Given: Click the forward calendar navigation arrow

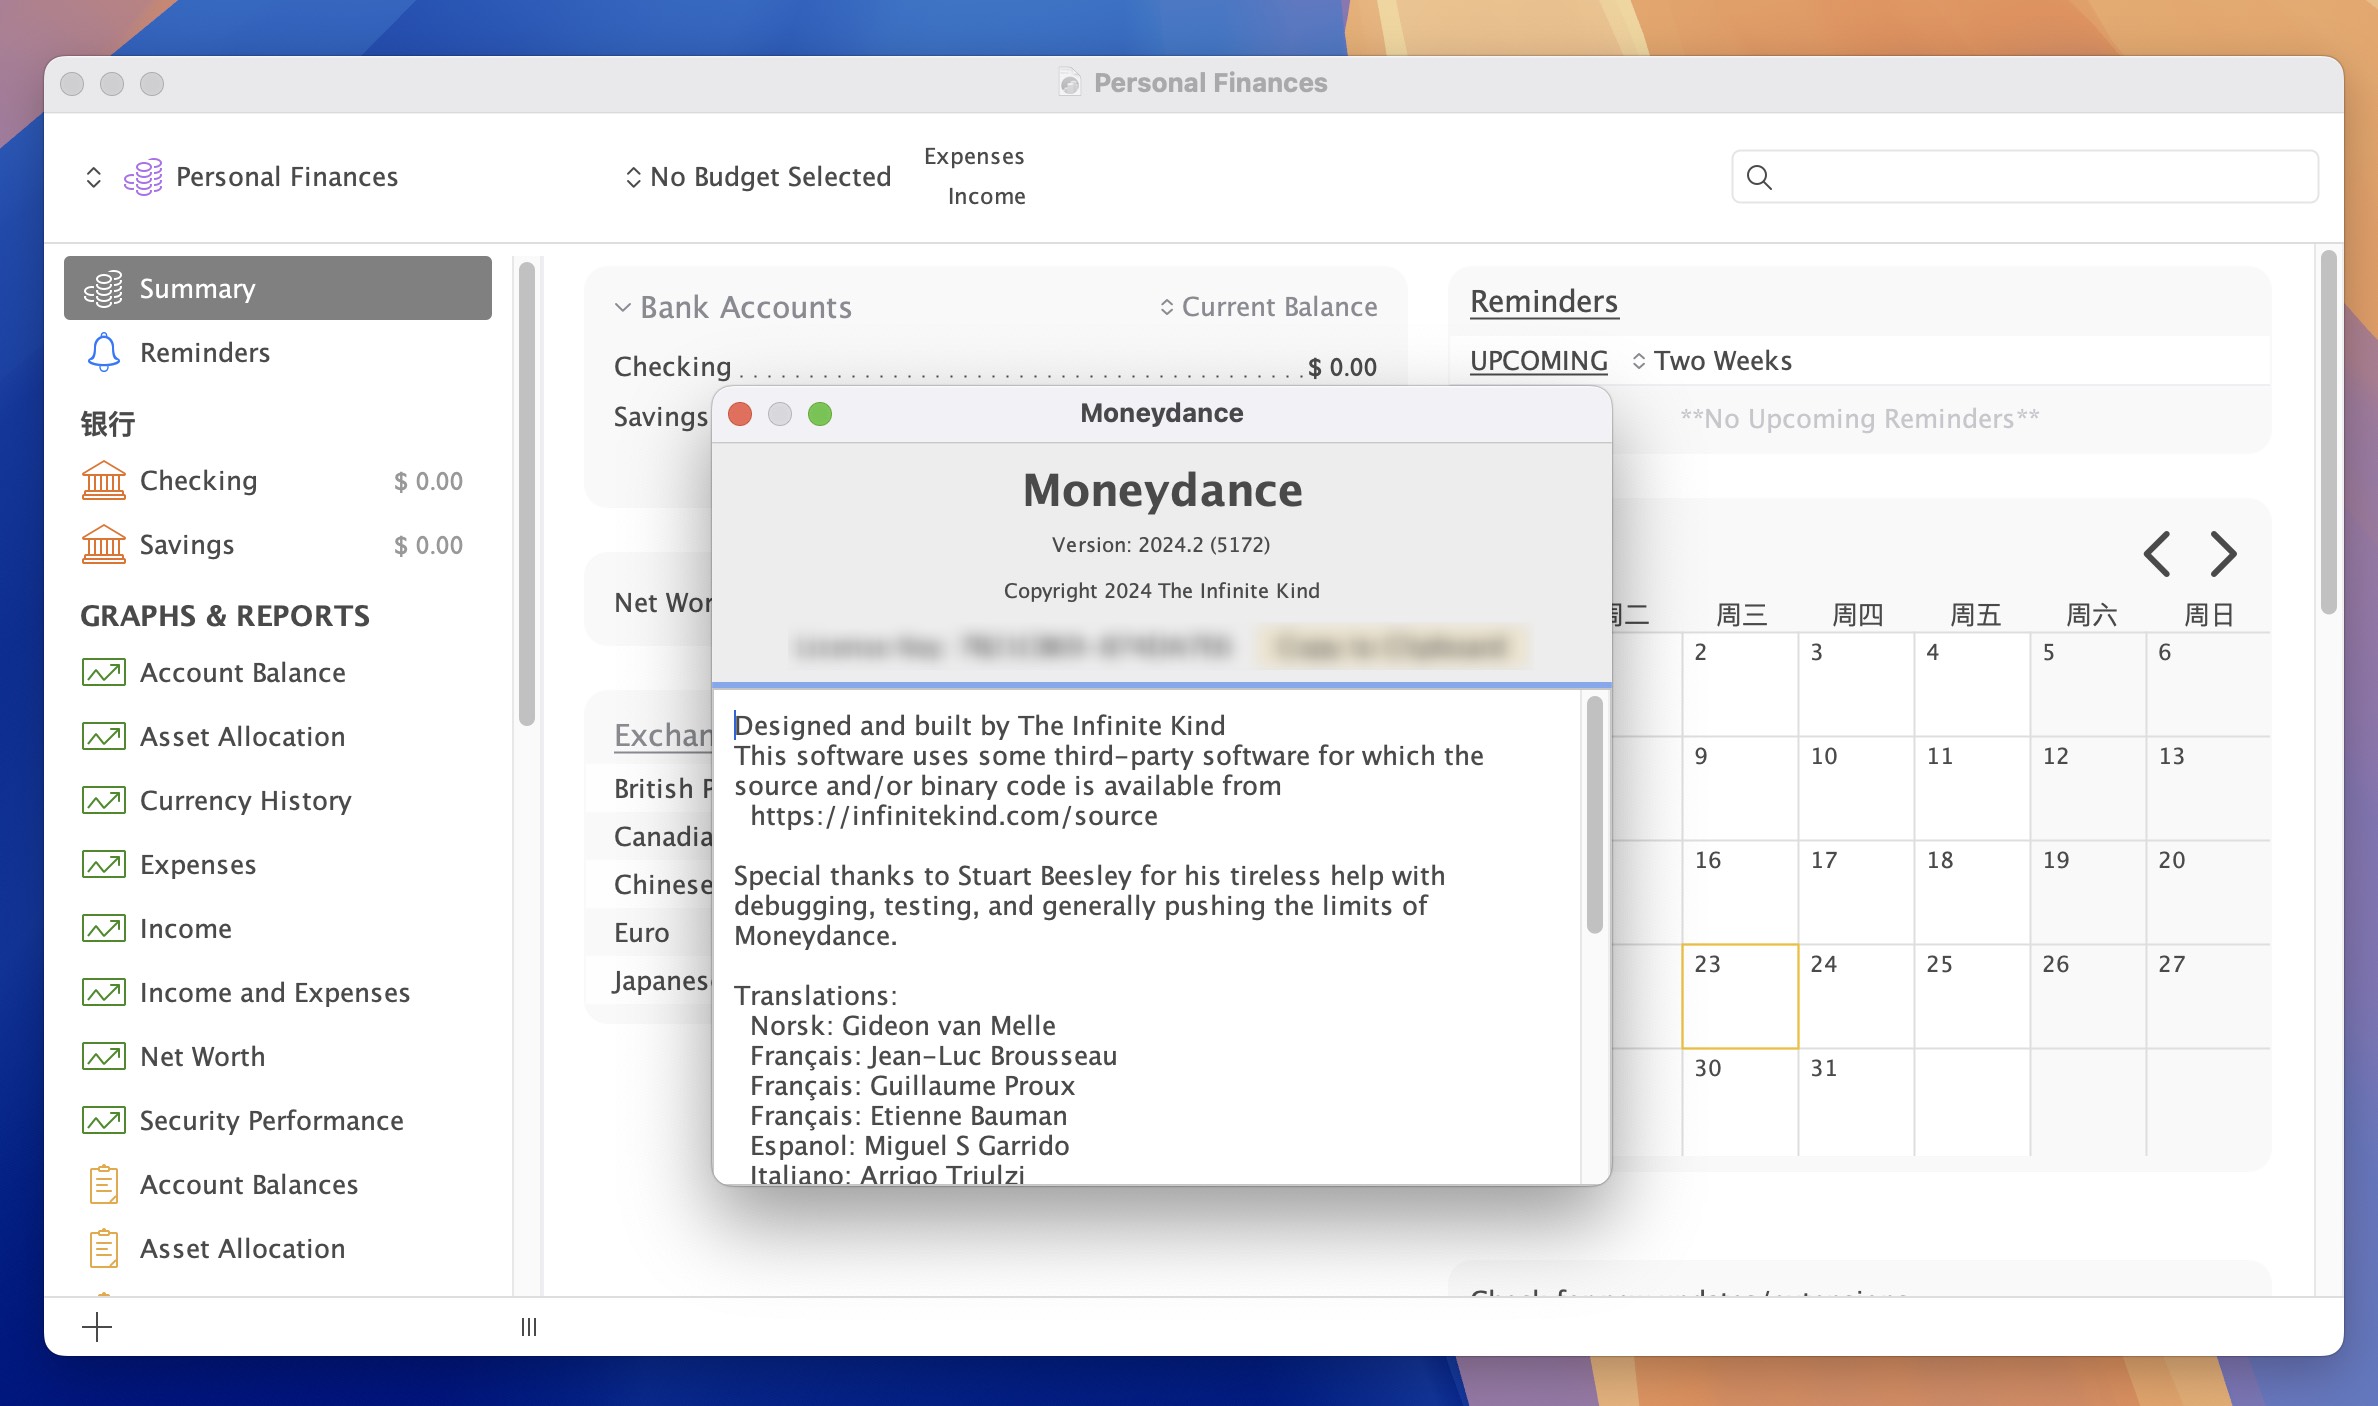Looking at the screenshot, I should point(2224,552).
